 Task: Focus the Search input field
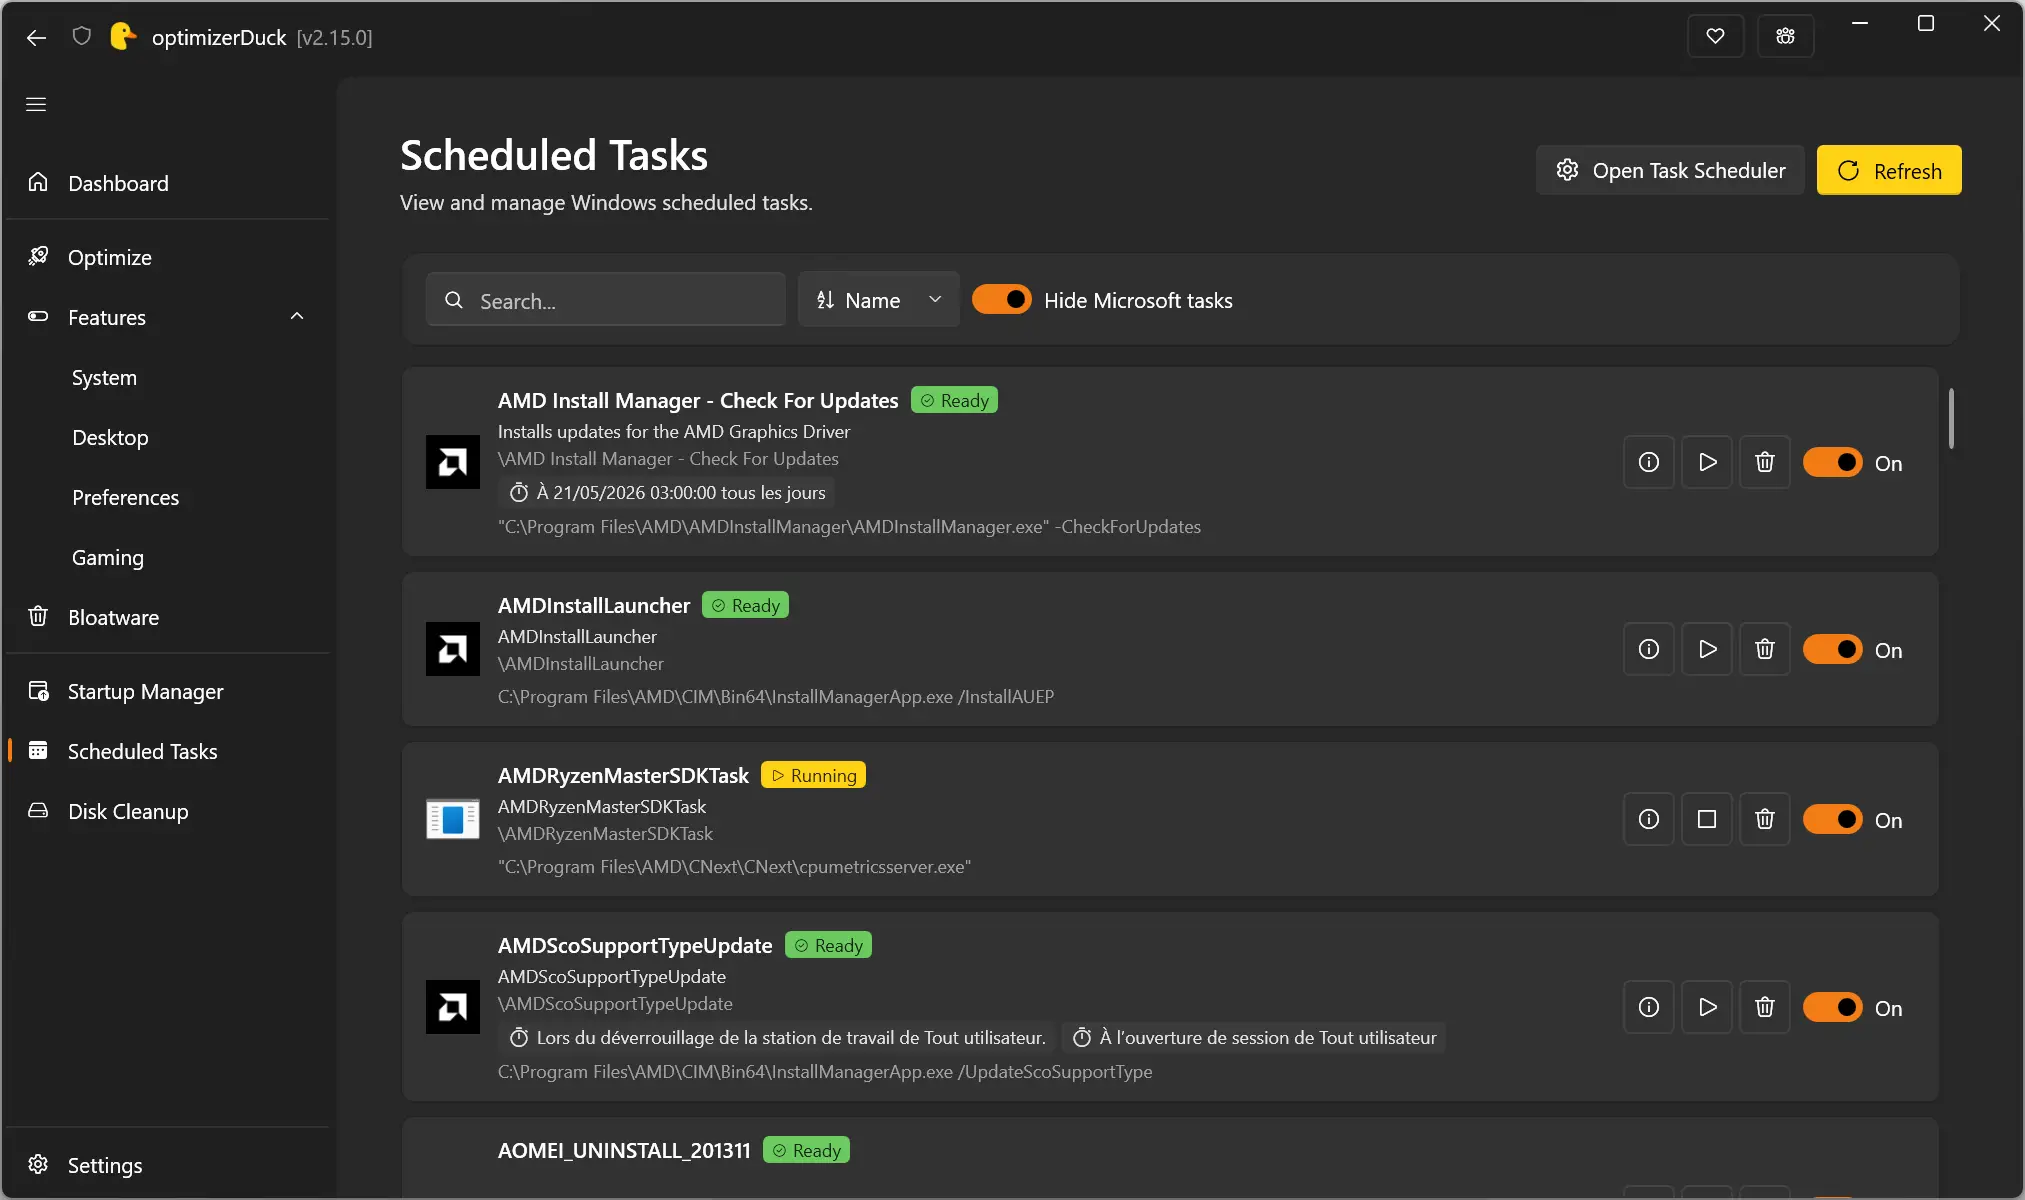click(605, 299)
